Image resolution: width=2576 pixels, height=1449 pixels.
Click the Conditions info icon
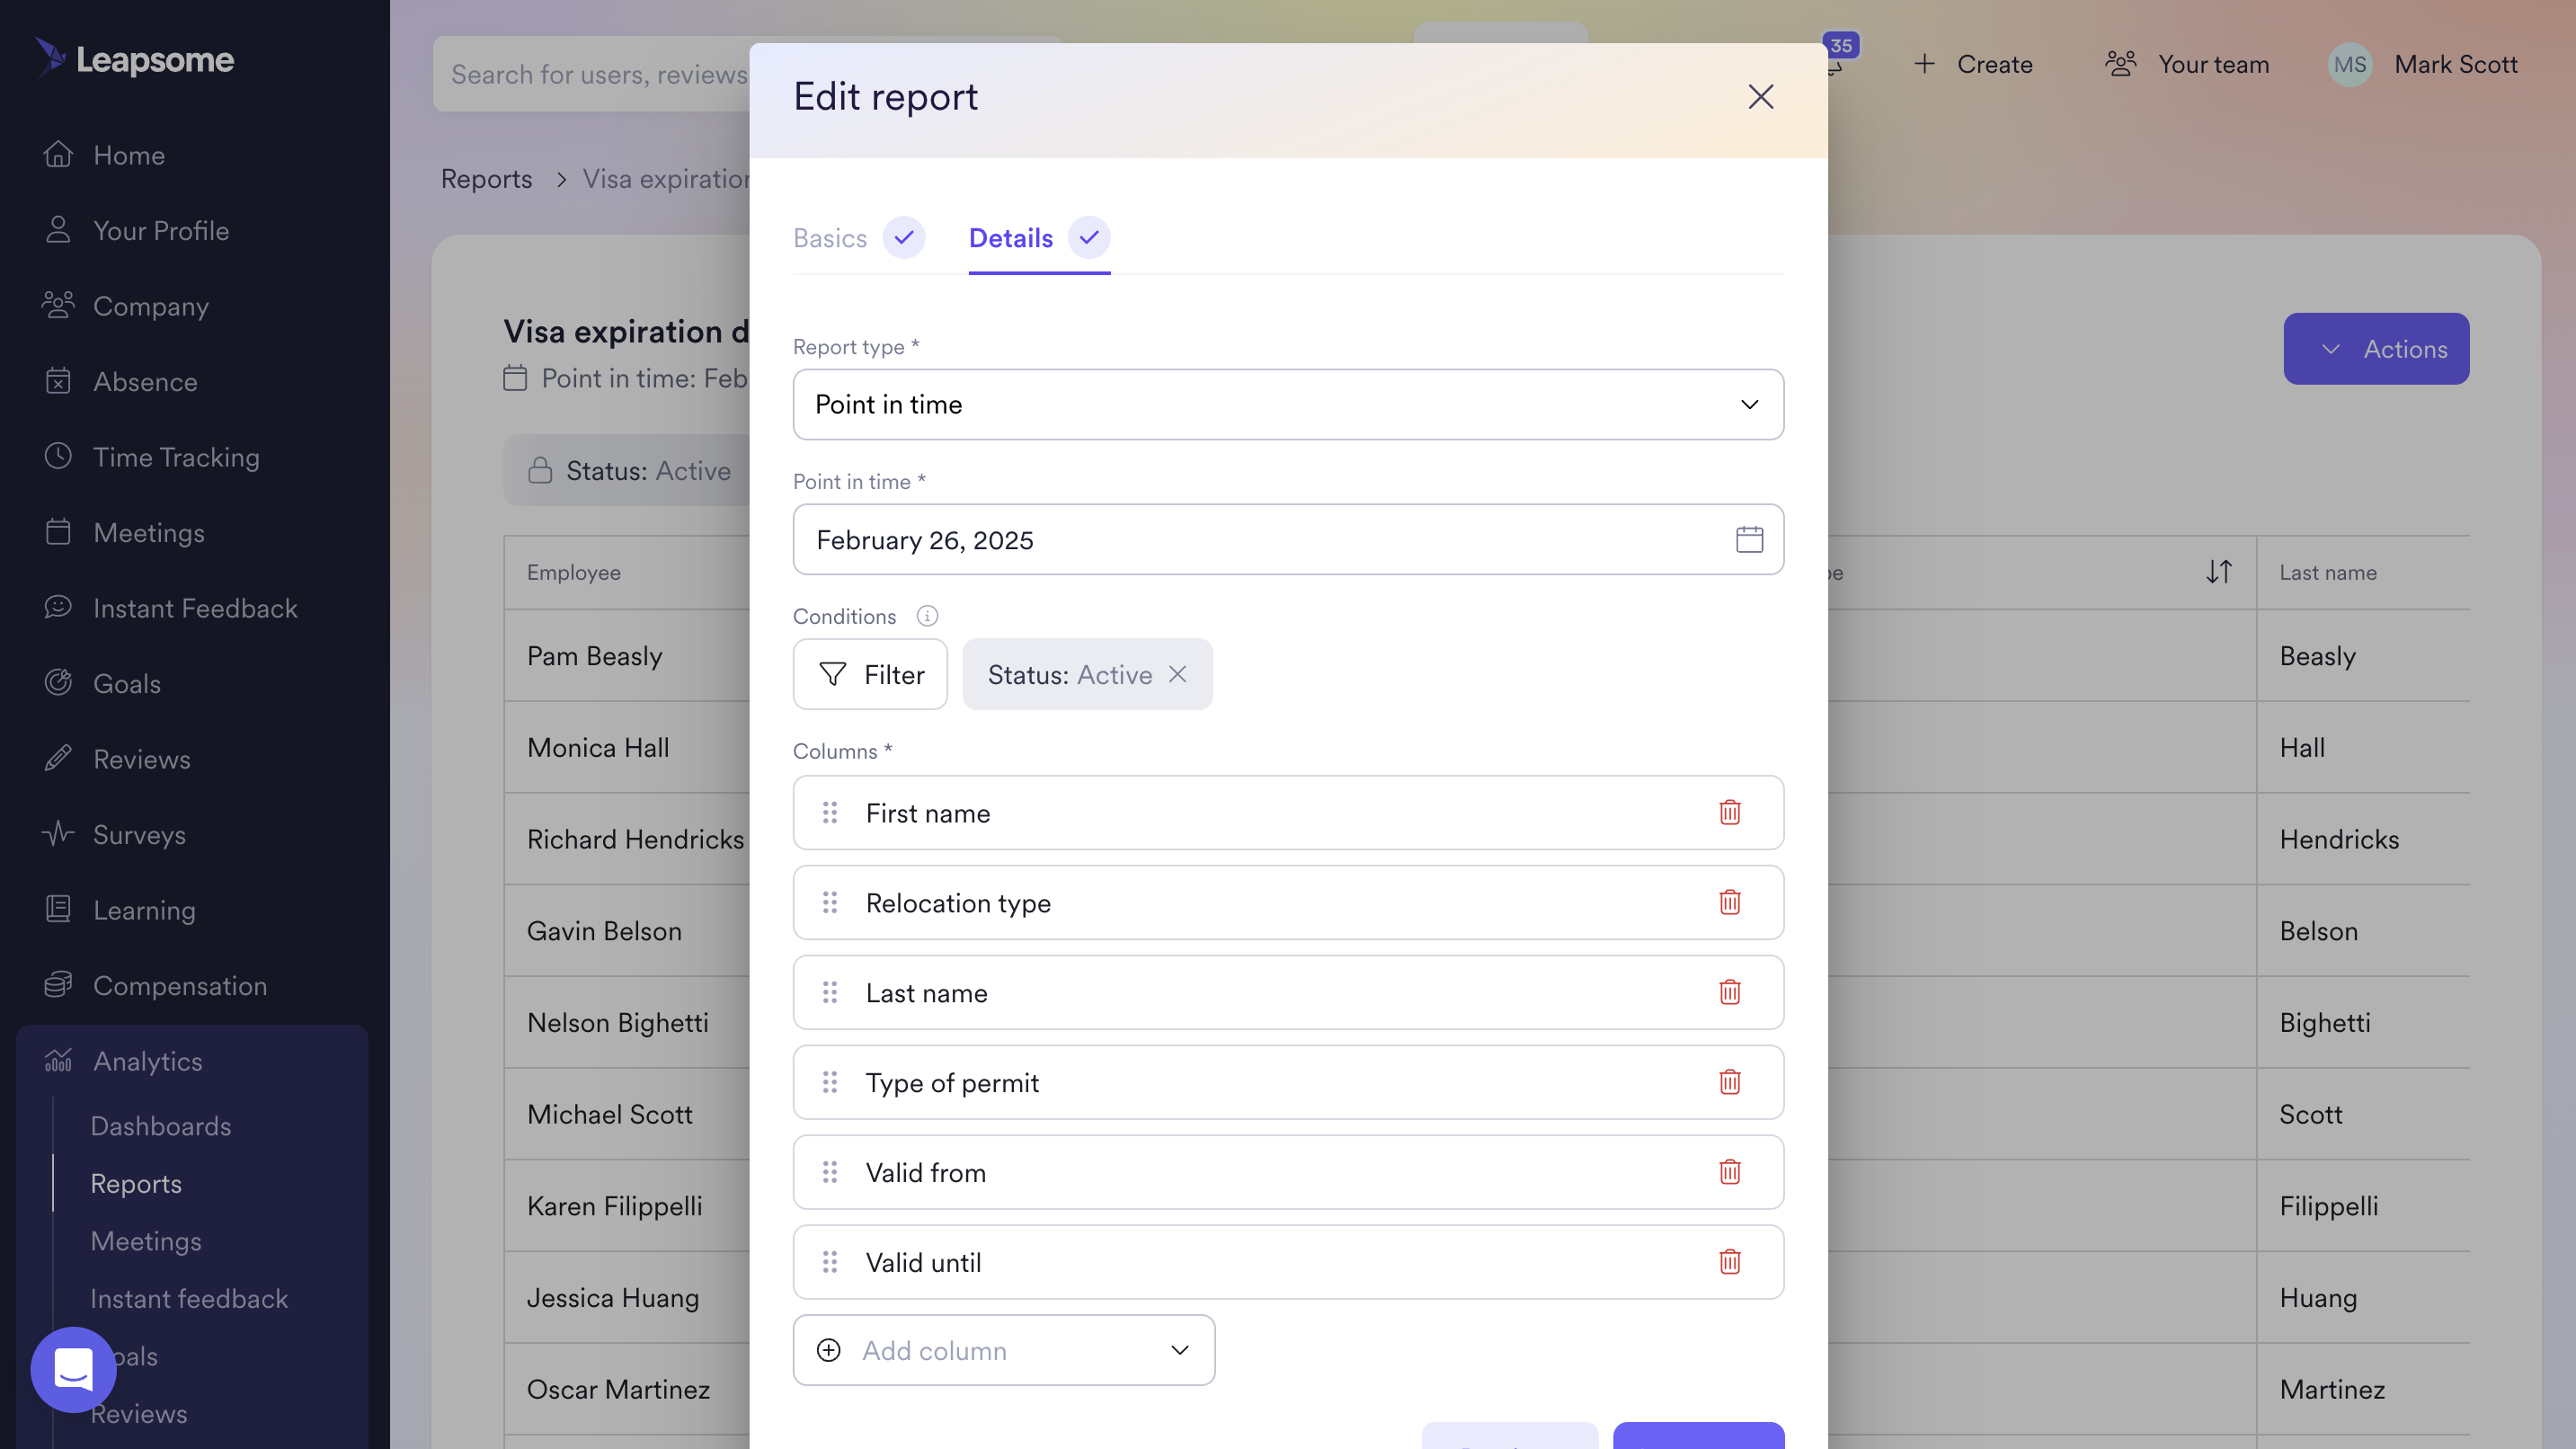point(927,616)
